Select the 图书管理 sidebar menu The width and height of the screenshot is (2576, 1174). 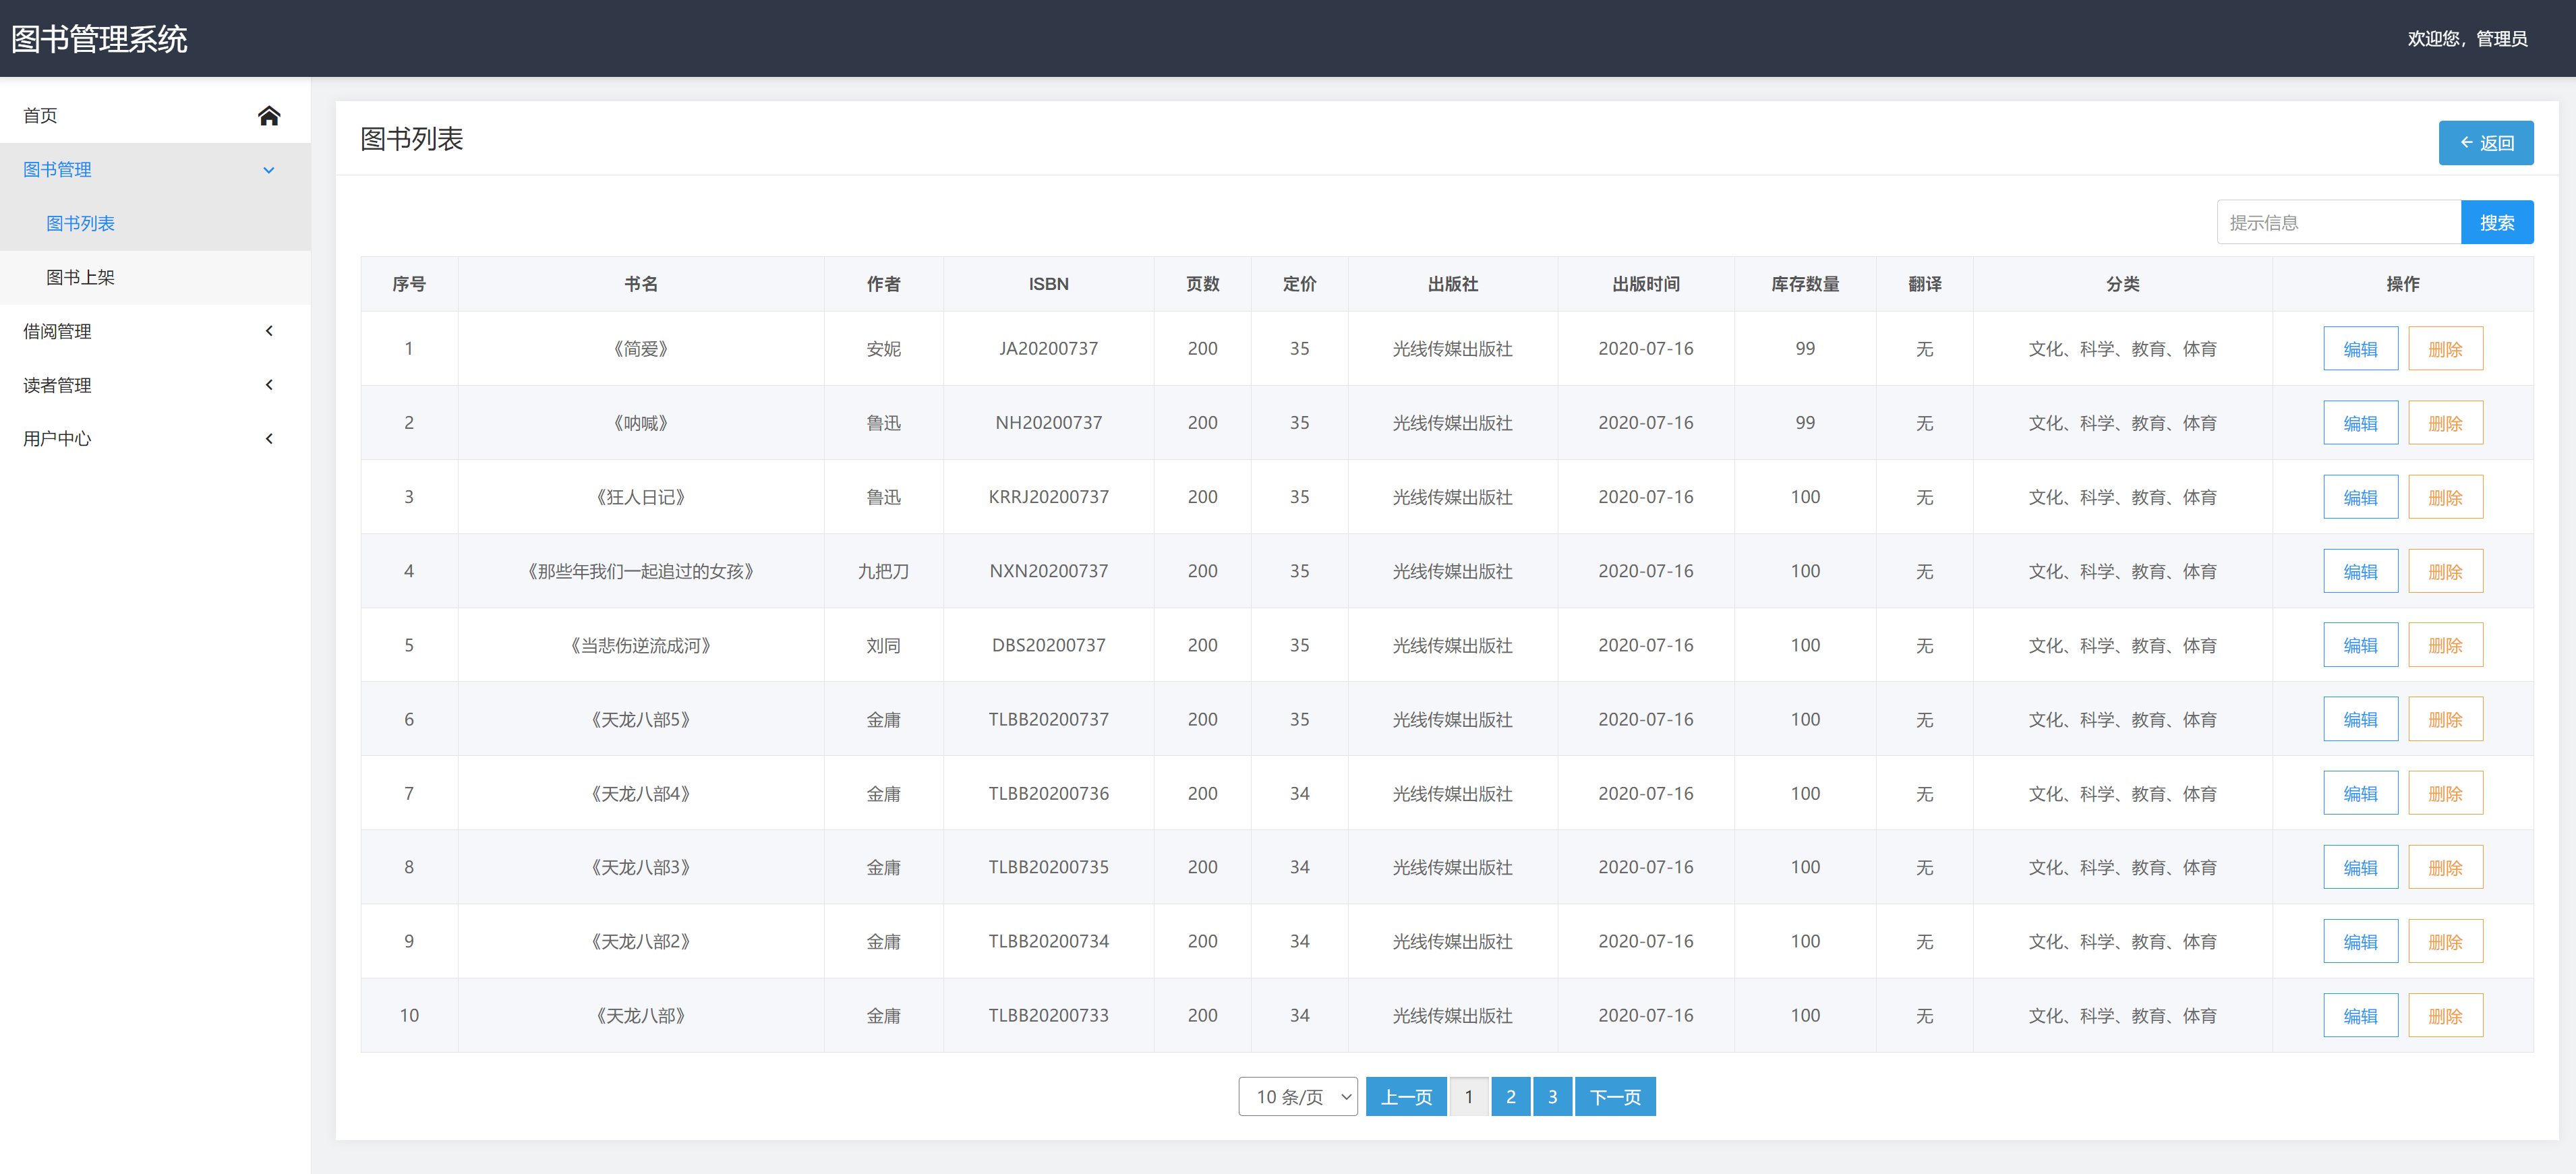[x=155, y=170]
